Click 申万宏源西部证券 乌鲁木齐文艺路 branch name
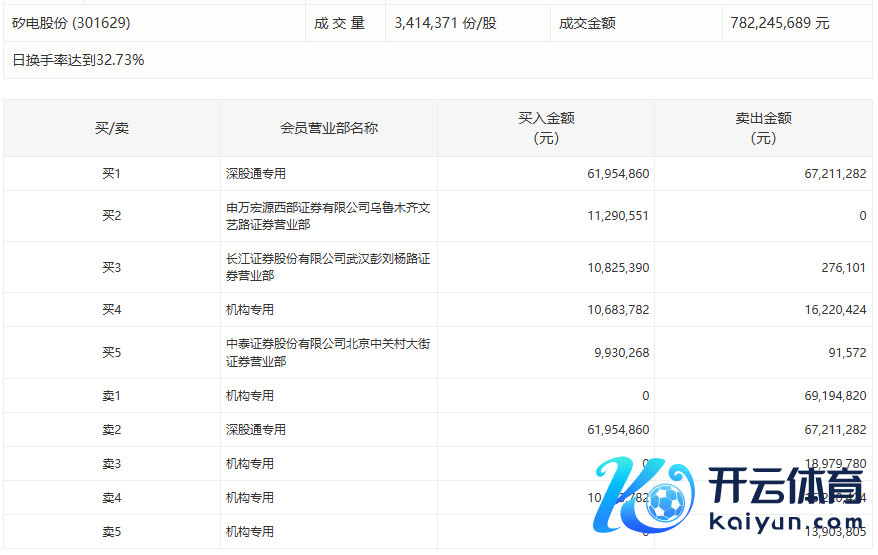 tap(328, 216)
